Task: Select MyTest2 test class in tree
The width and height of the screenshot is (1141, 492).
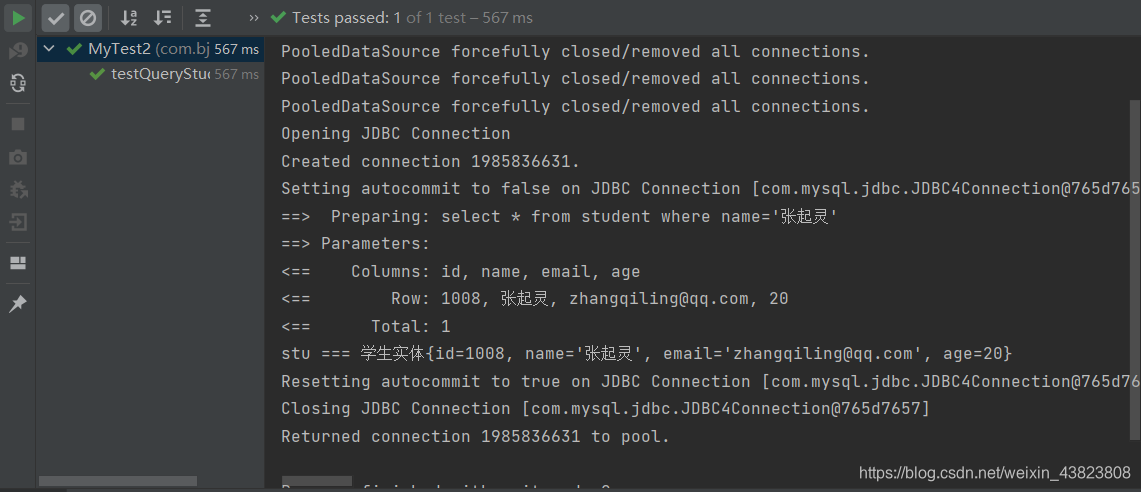Action: (x=120, y=49)
